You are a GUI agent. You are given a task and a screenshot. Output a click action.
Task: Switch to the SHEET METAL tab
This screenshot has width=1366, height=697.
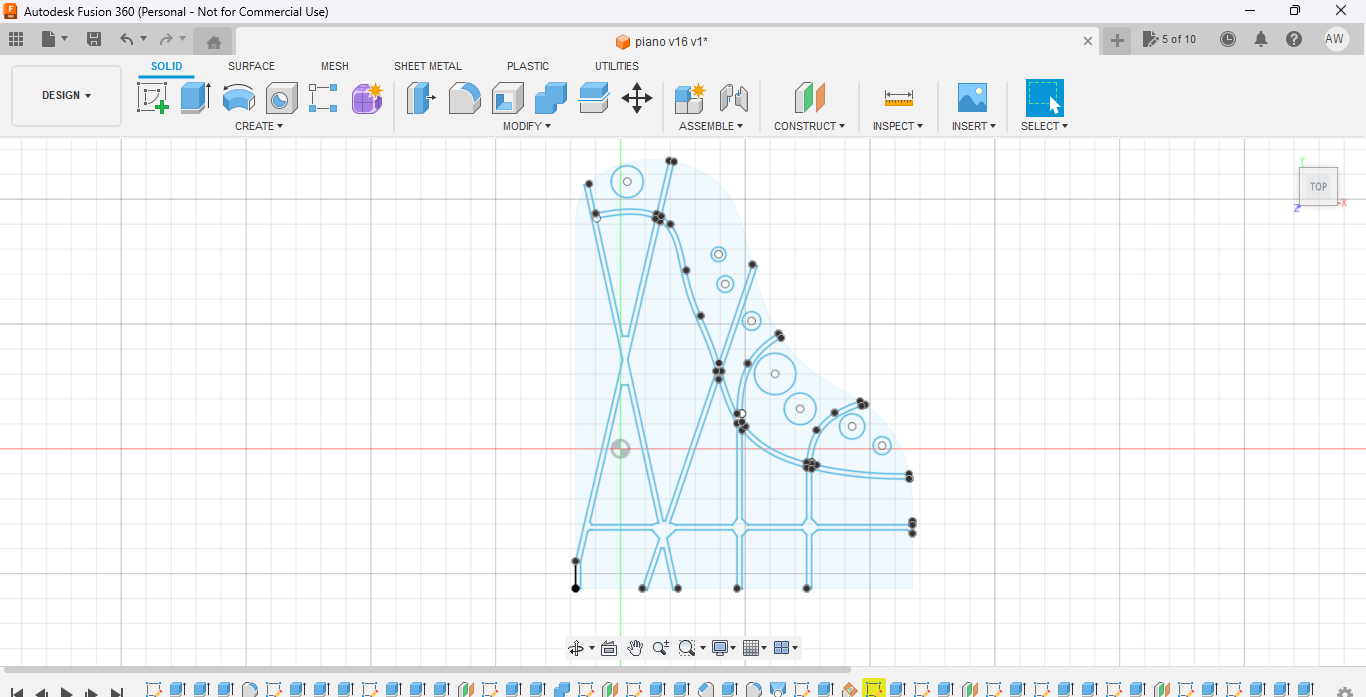428,67
